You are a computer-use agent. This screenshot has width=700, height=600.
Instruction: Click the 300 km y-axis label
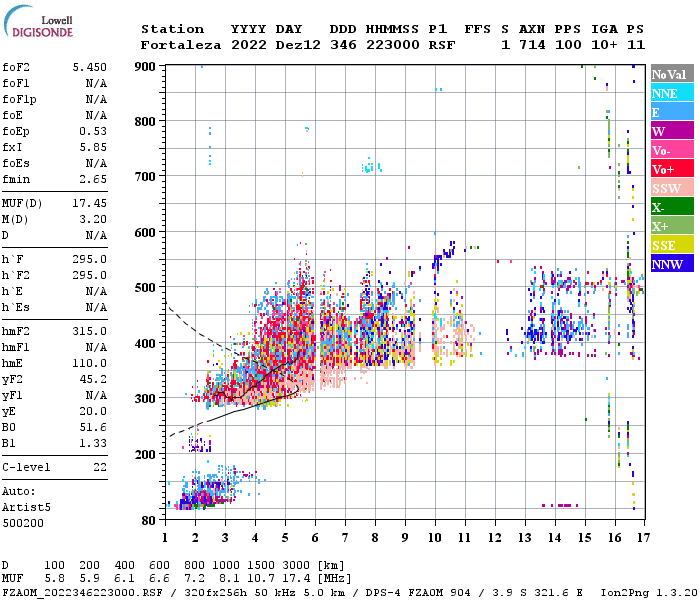145,398
